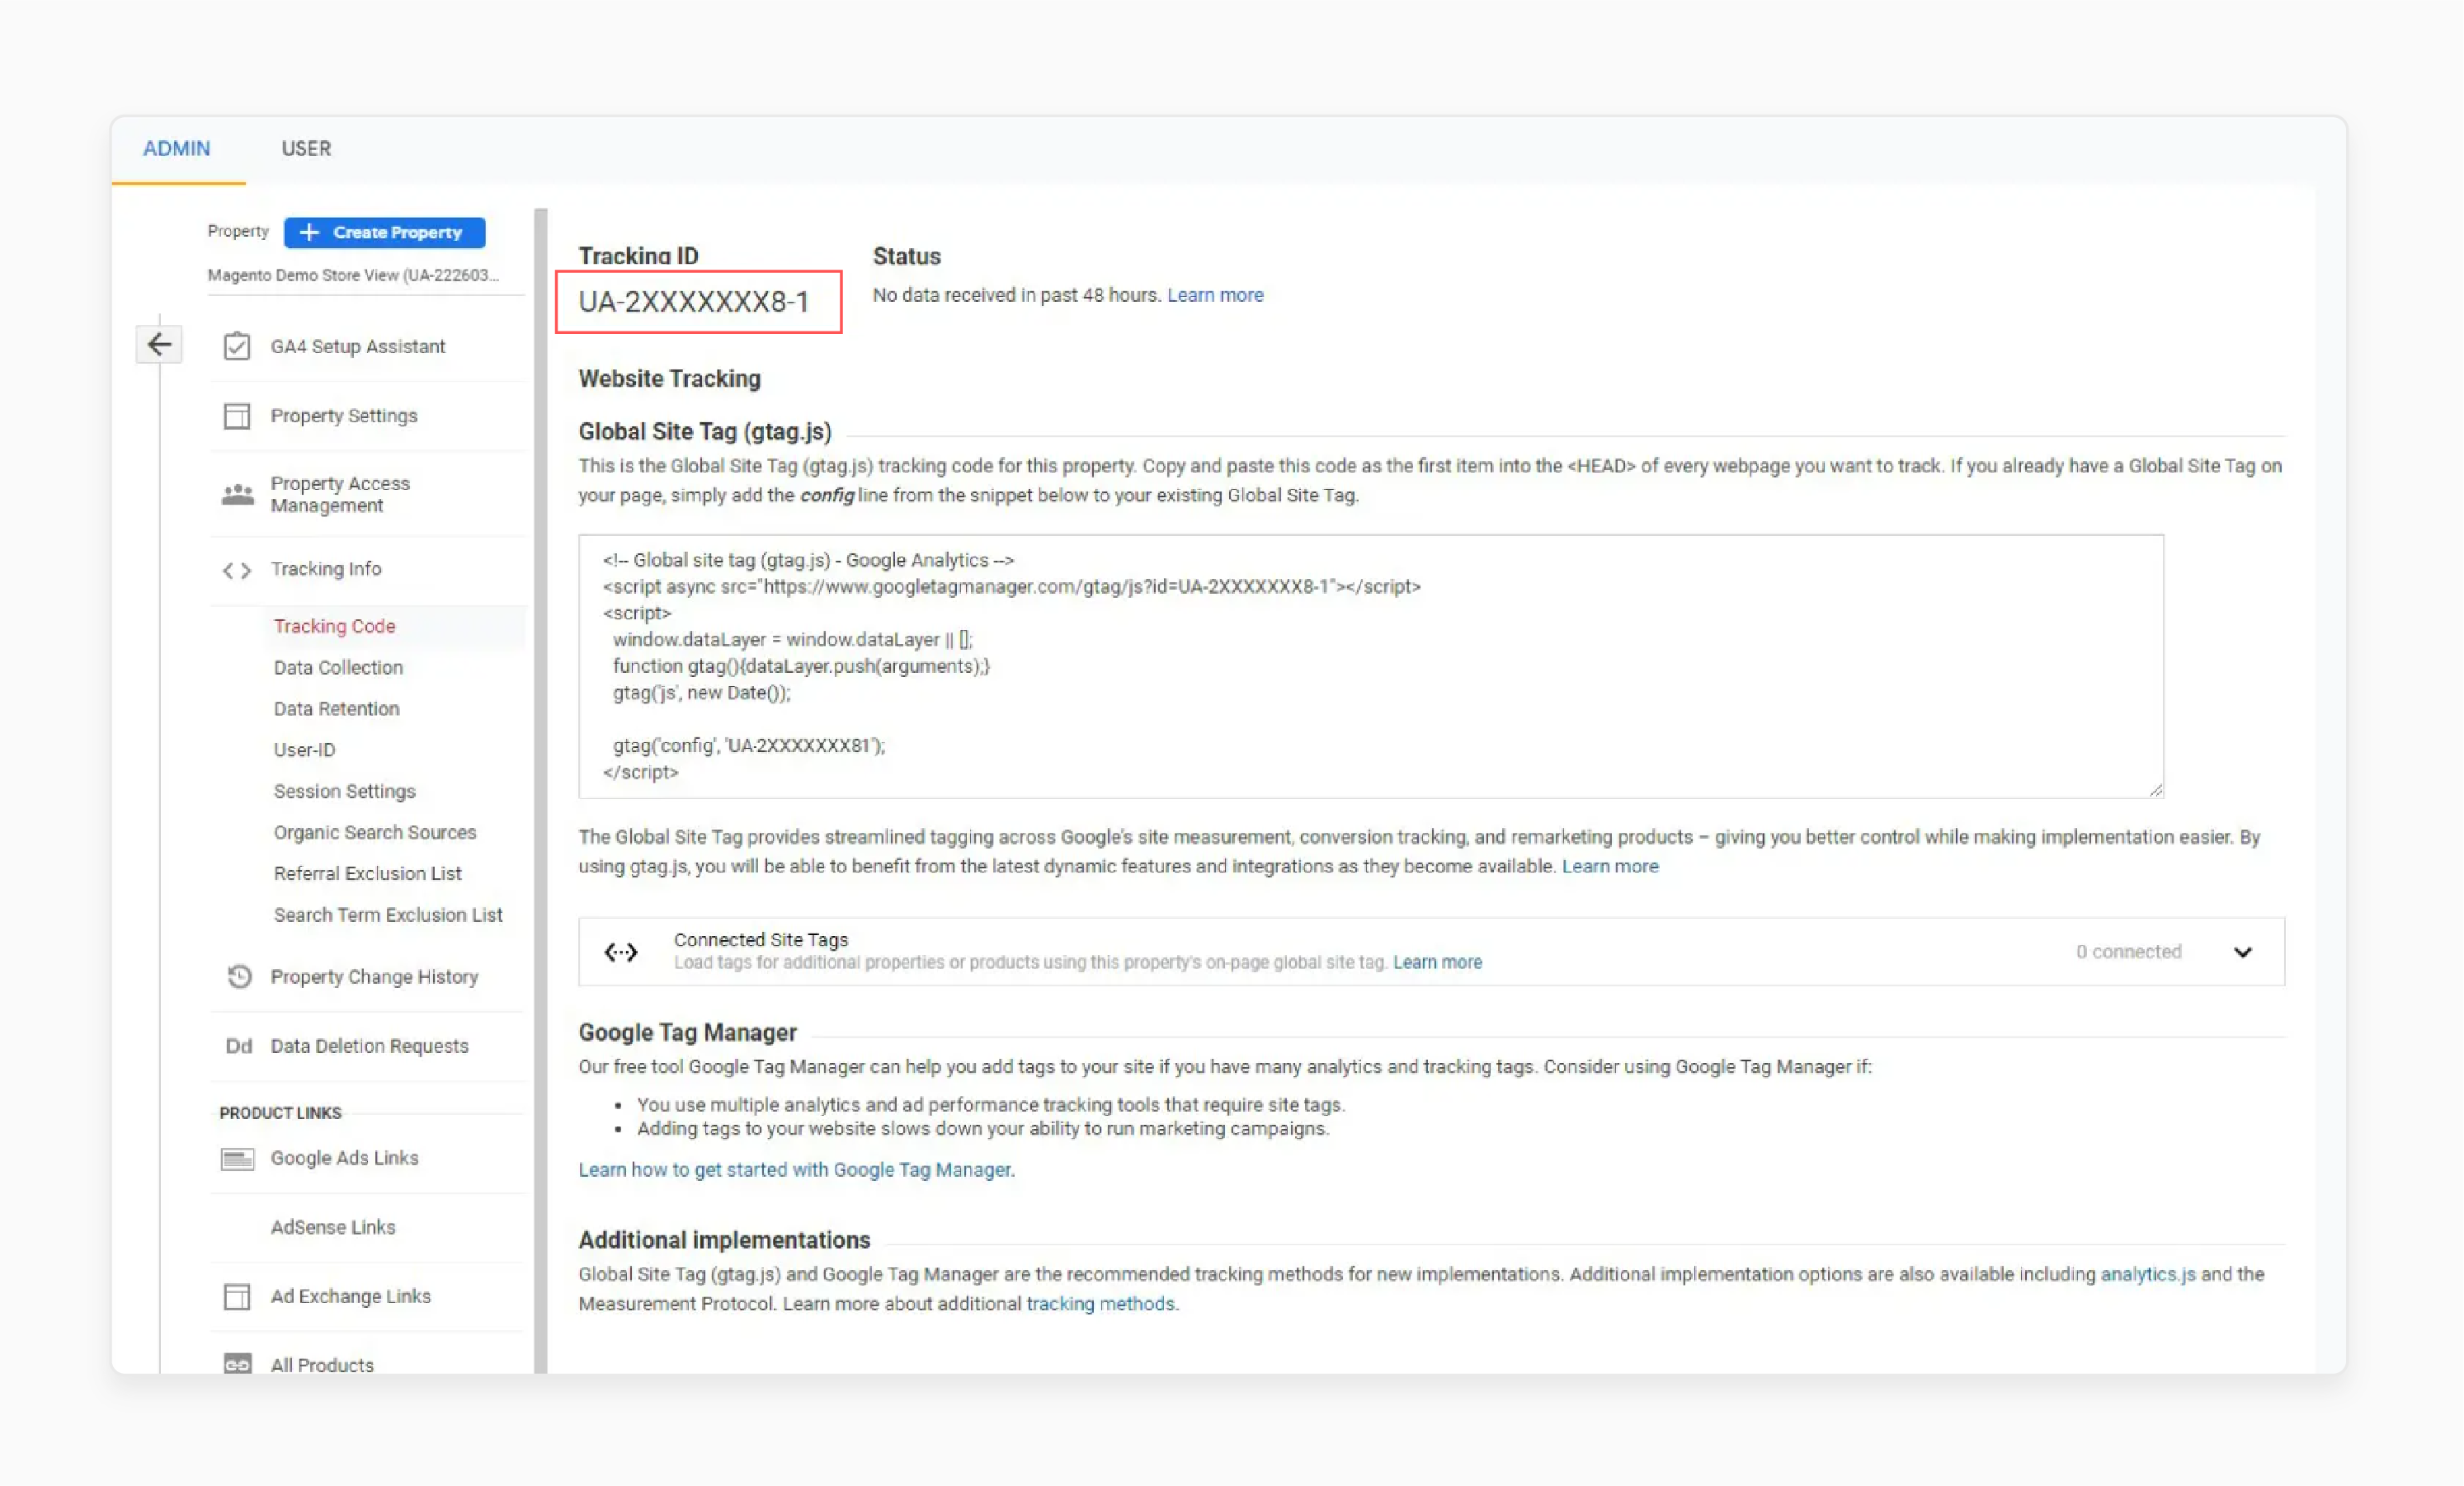The height and width of the screenshot is (1486, 2464).
Task: Switch to the USER tab
Action: coord(306,148)
